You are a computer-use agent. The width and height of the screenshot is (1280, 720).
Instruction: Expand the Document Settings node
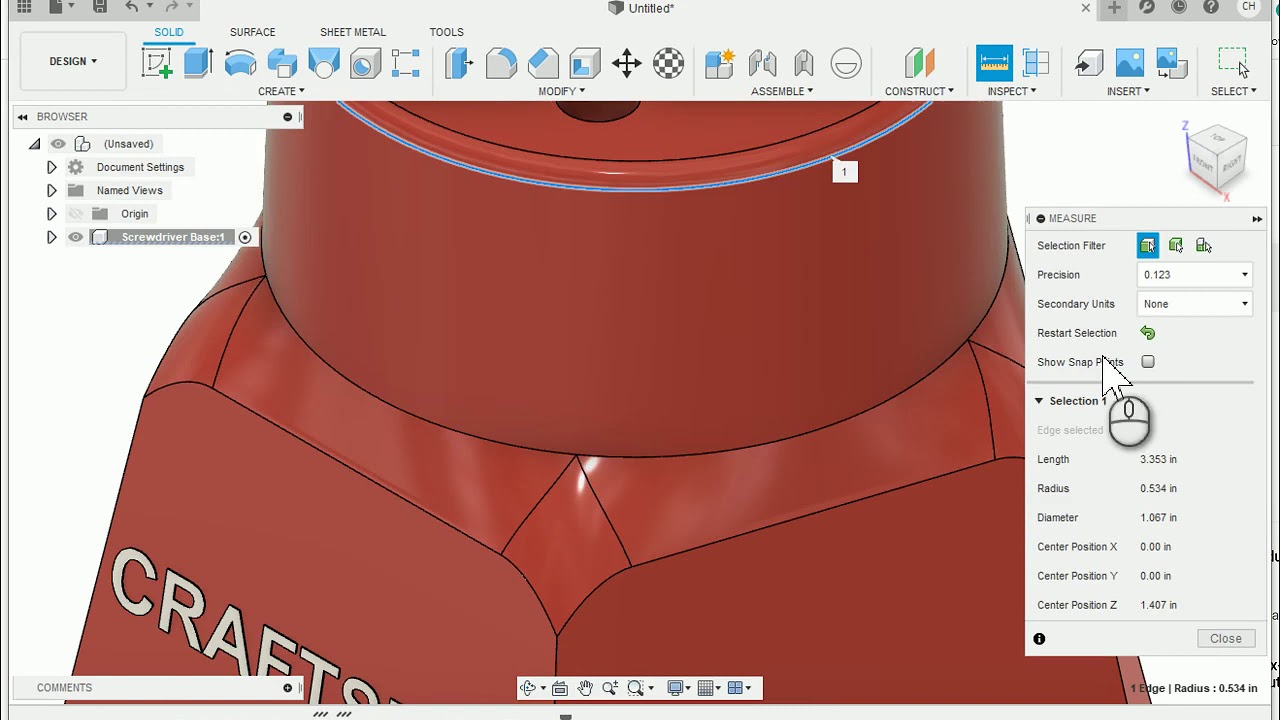click(x=51, y=167)
